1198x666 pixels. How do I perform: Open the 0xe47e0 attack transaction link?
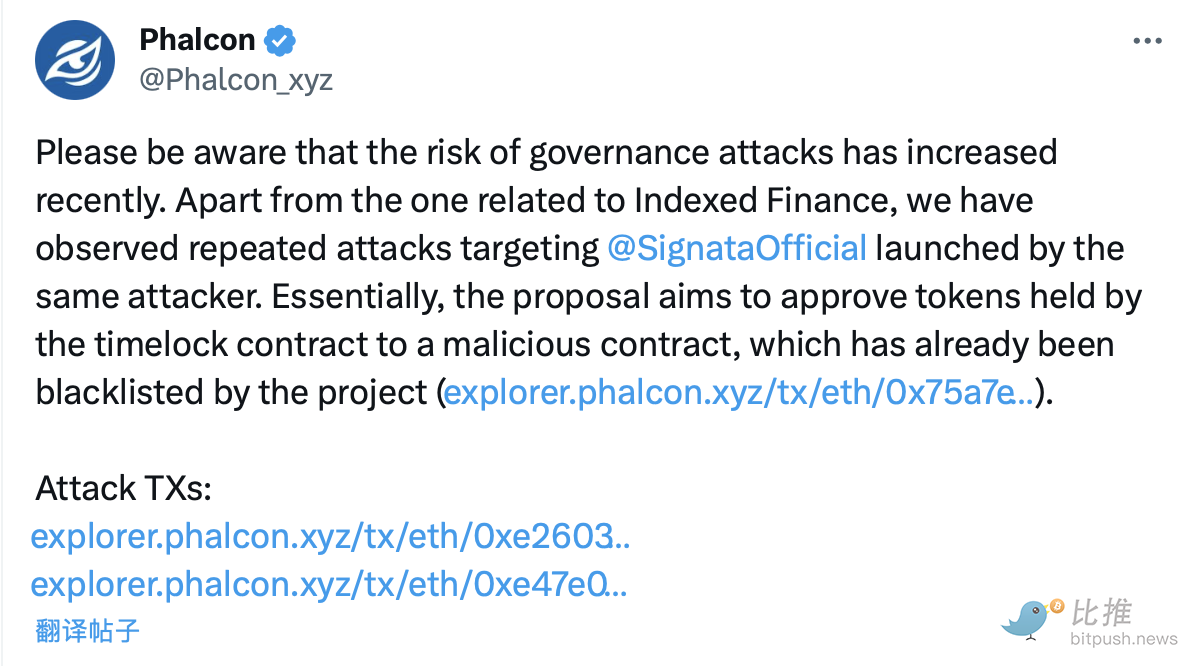pos(329,583)
